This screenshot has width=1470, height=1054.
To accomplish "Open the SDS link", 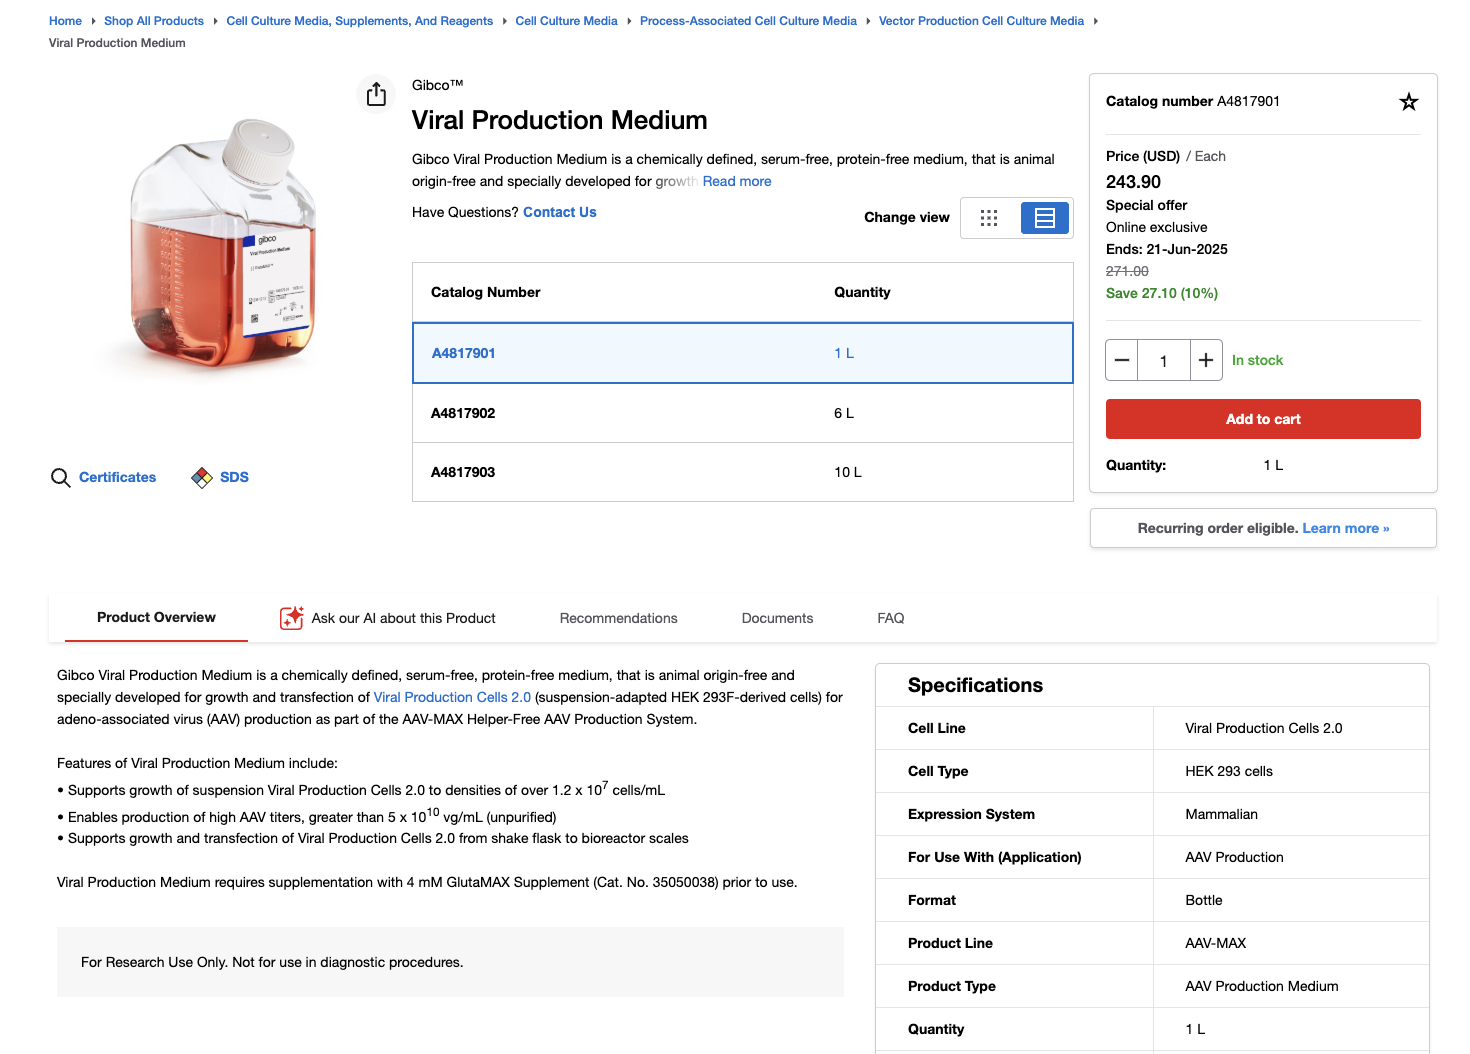I will point(234,477).
